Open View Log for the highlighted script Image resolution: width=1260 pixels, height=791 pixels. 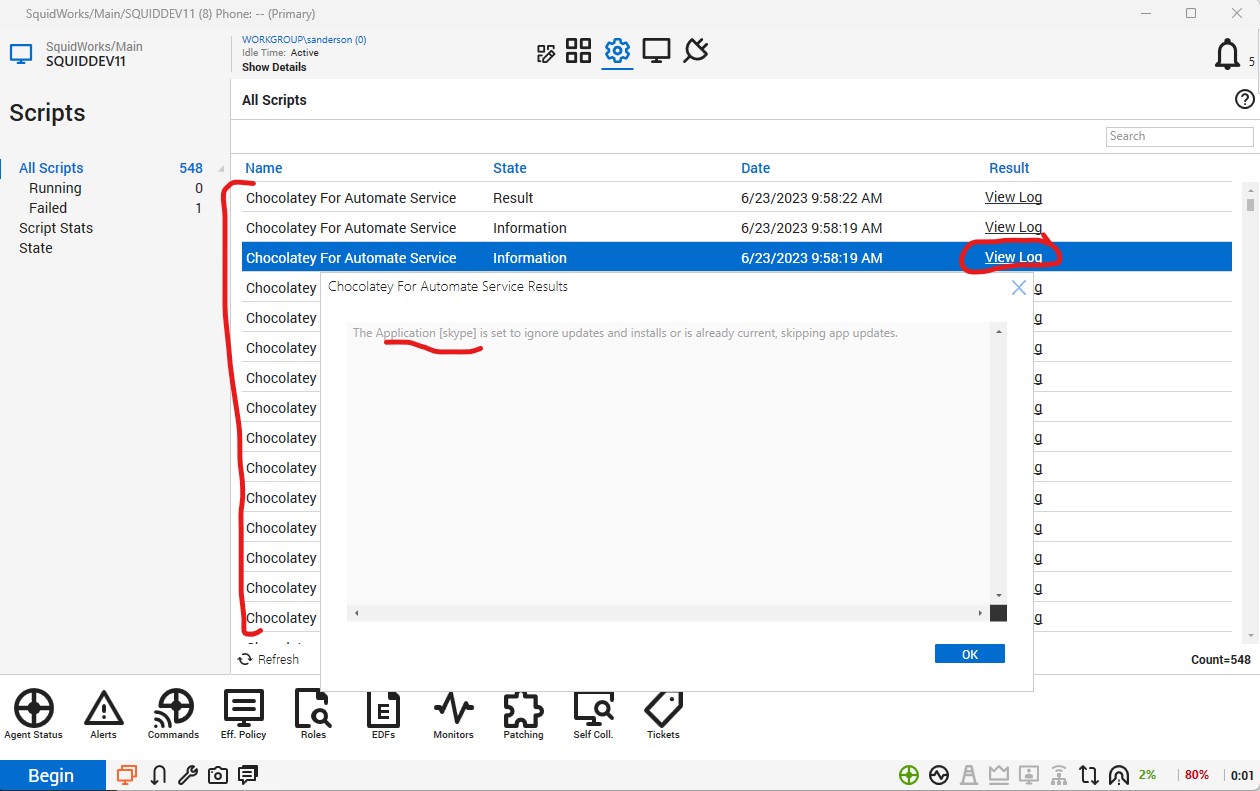(1013, 257)
